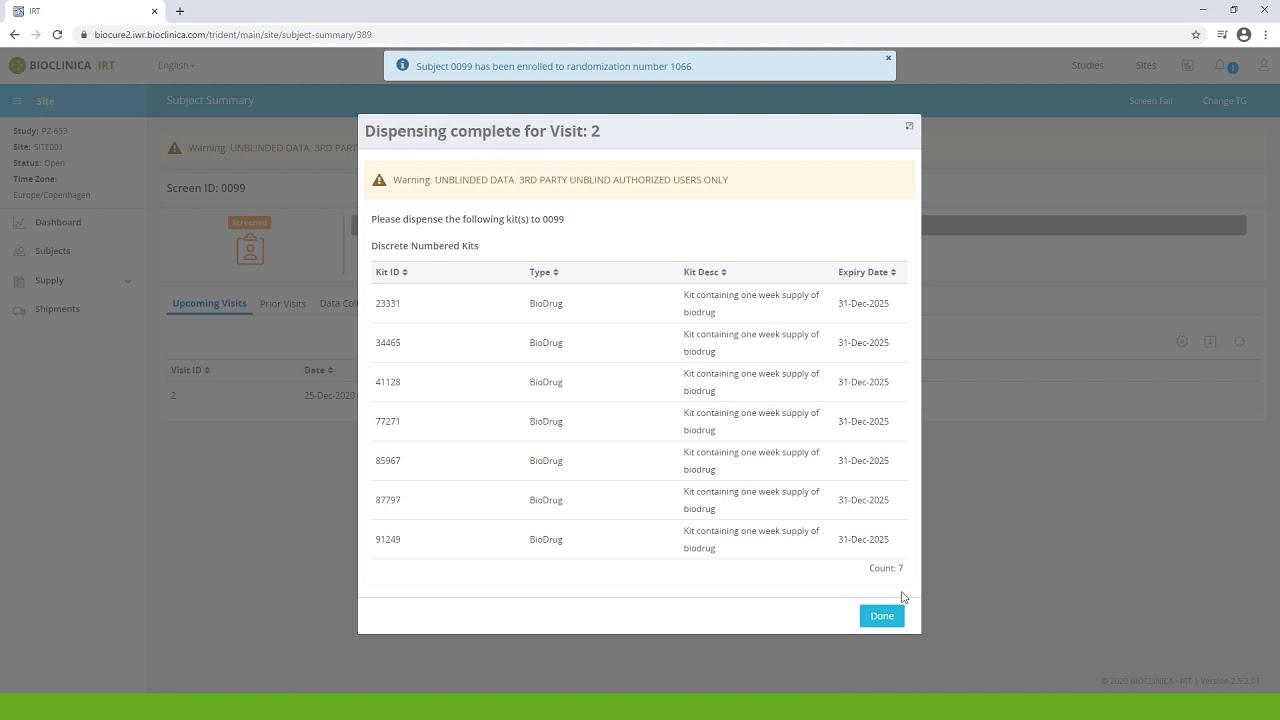Click the Dashboard chart icon in sidebar

(x=19, y=223)
